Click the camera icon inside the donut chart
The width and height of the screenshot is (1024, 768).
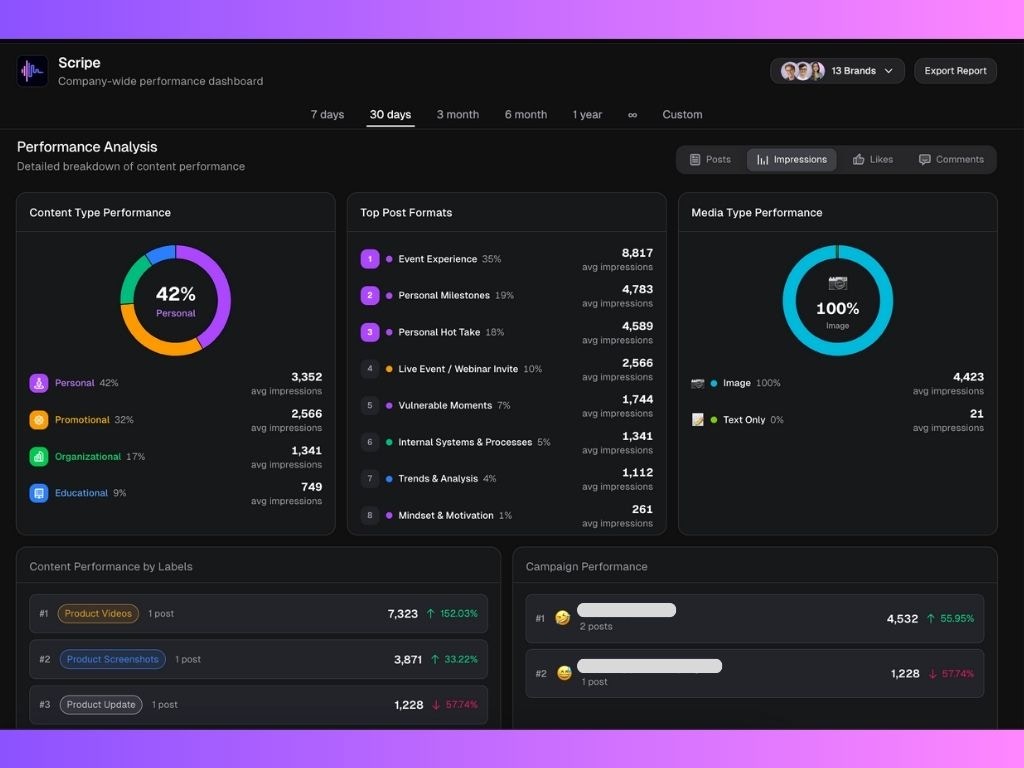point(837,283)
